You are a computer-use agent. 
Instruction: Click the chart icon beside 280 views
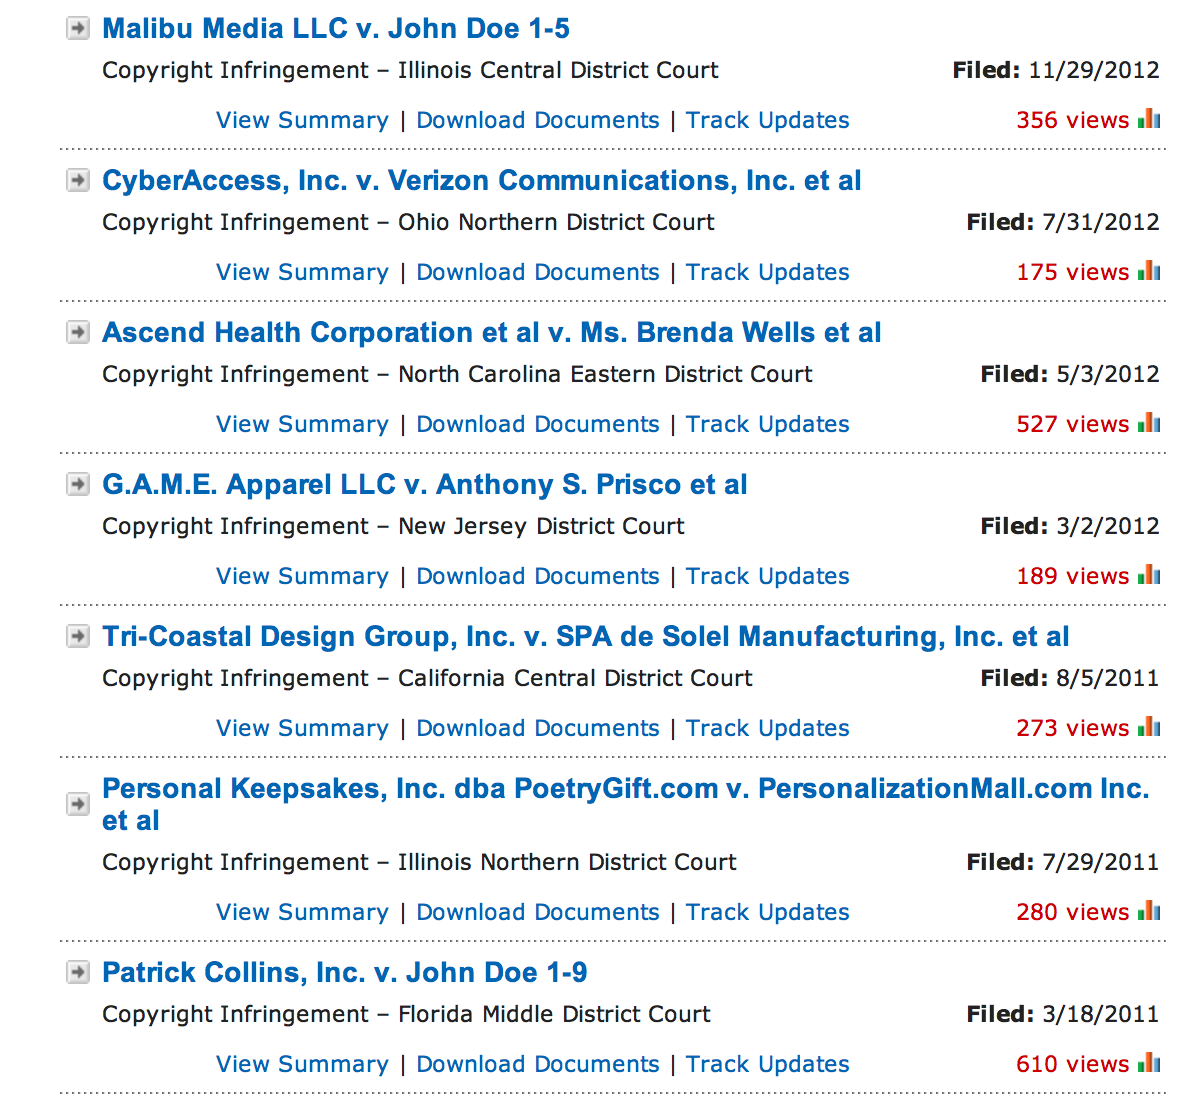[1150, 911]
